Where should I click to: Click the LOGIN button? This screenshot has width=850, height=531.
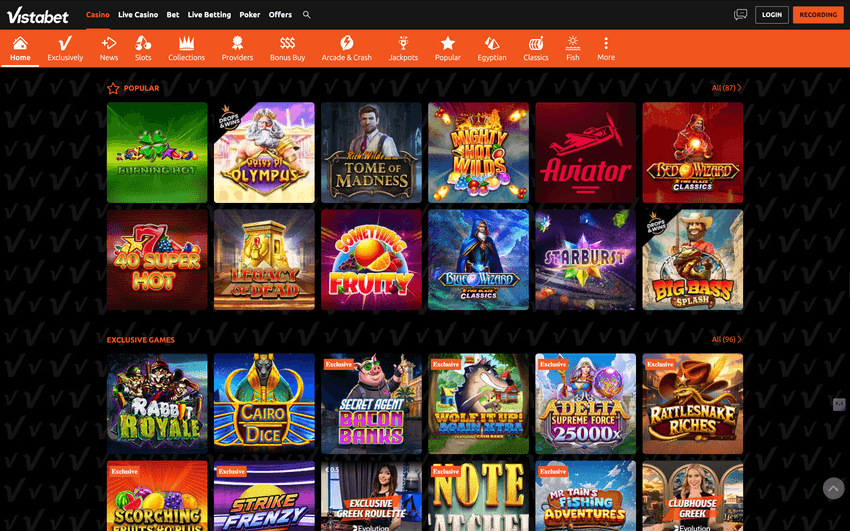tap(772, 15)
